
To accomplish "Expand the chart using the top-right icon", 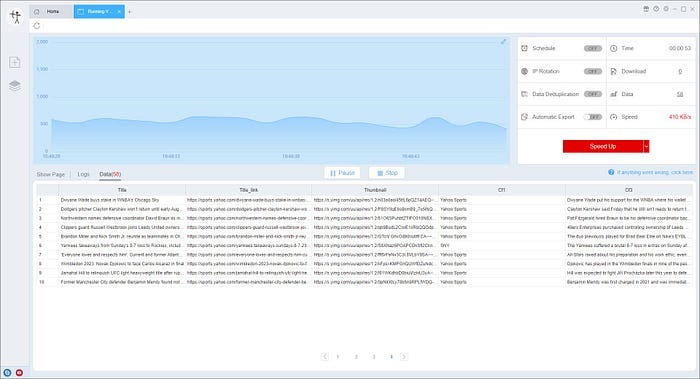I will [x=503, y=42].
